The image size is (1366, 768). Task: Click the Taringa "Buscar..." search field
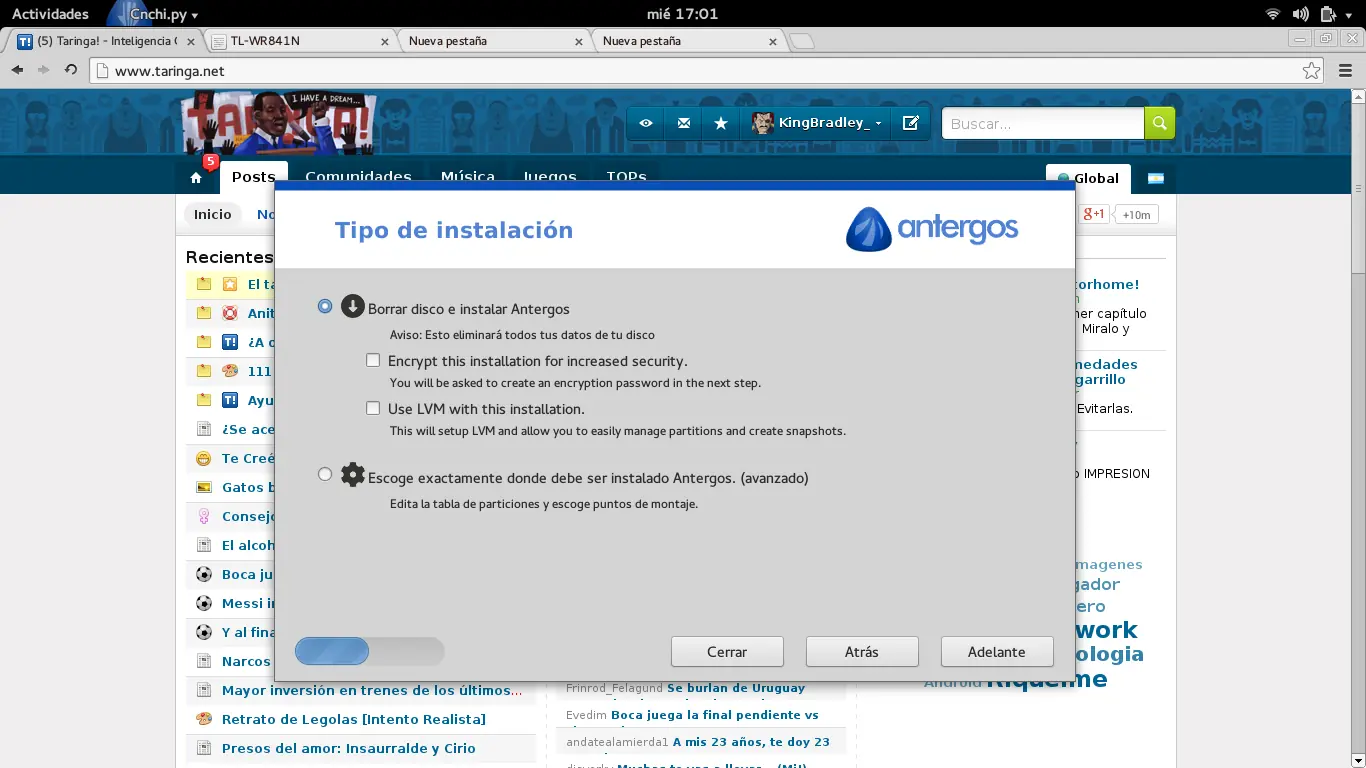[x=1043, y=123]
